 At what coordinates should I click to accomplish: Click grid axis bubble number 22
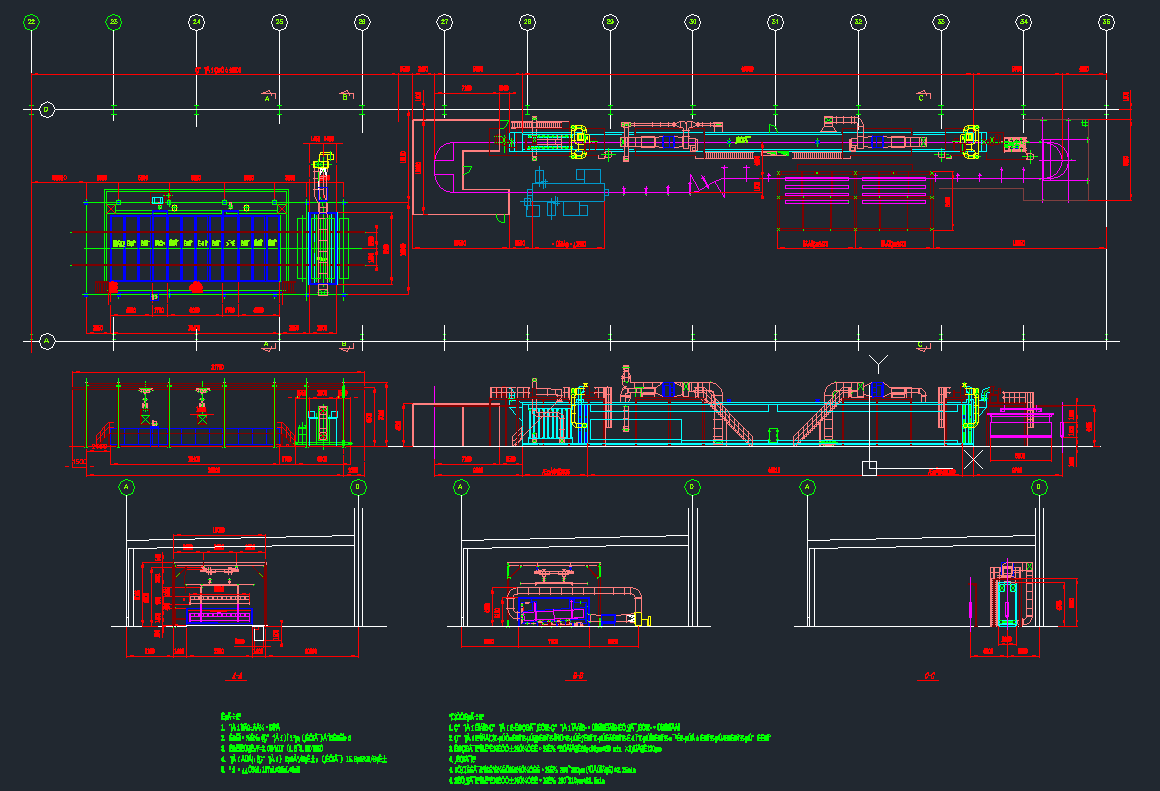[x=31, y=21]
